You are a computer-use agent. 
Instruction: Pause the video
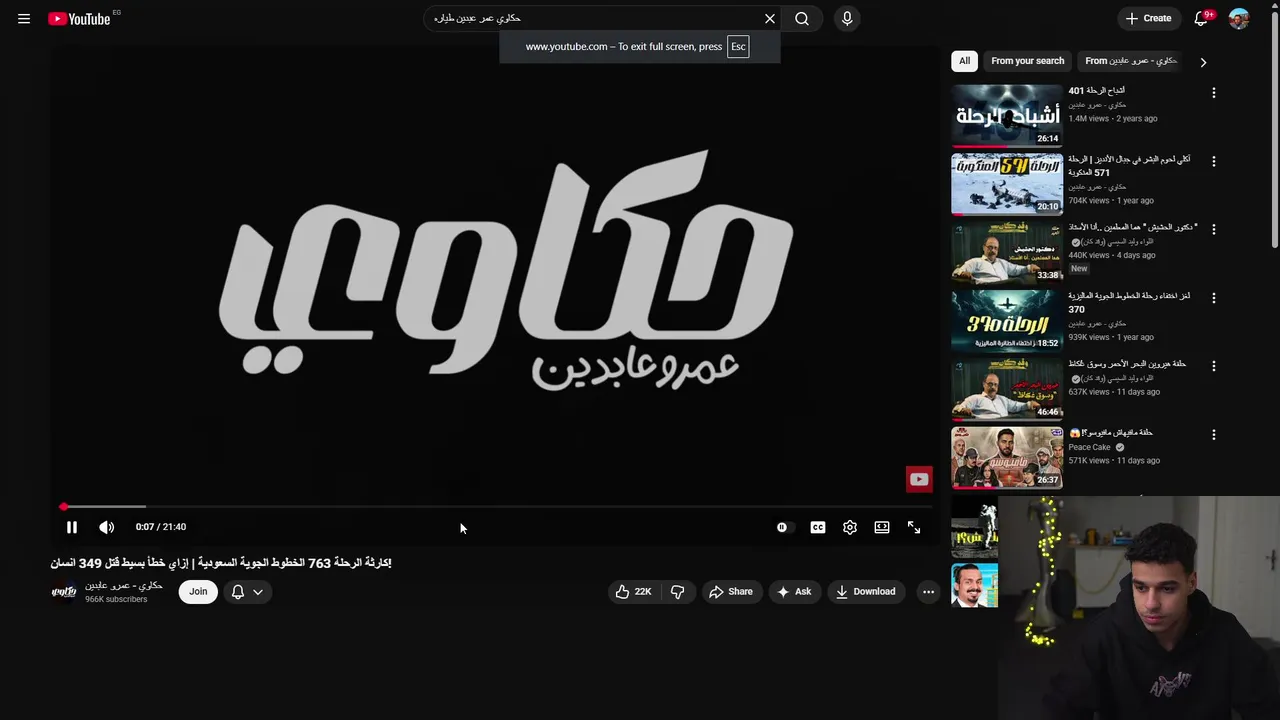point(72,527)
